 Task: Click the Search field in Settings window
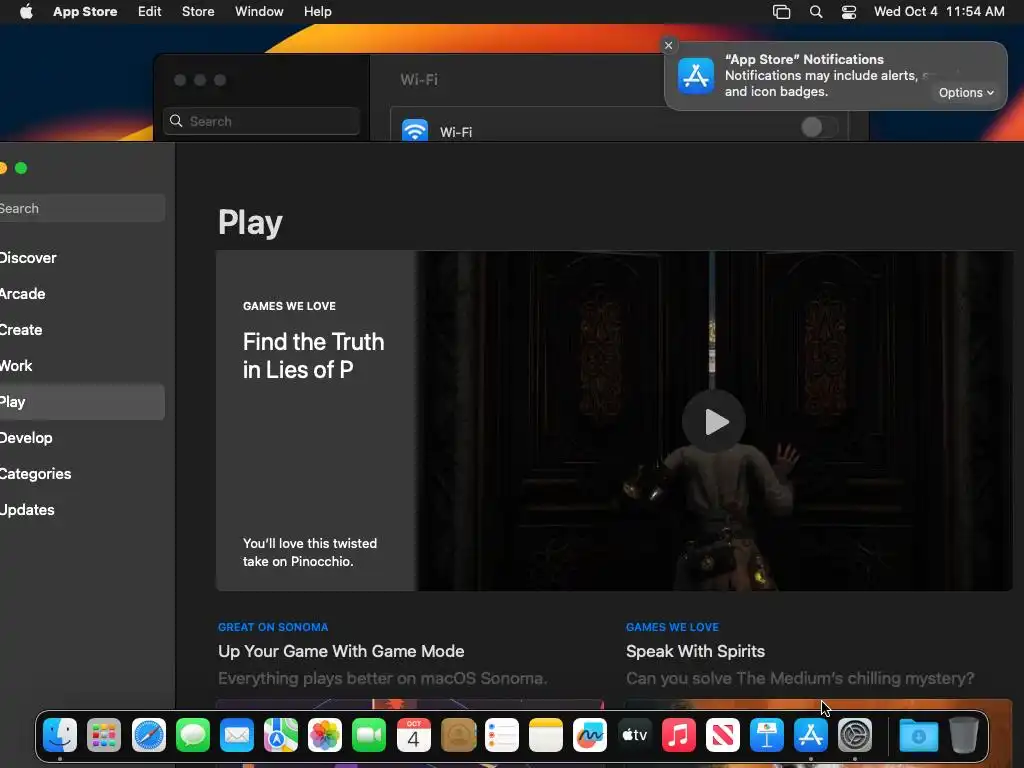tap(261, 121)
